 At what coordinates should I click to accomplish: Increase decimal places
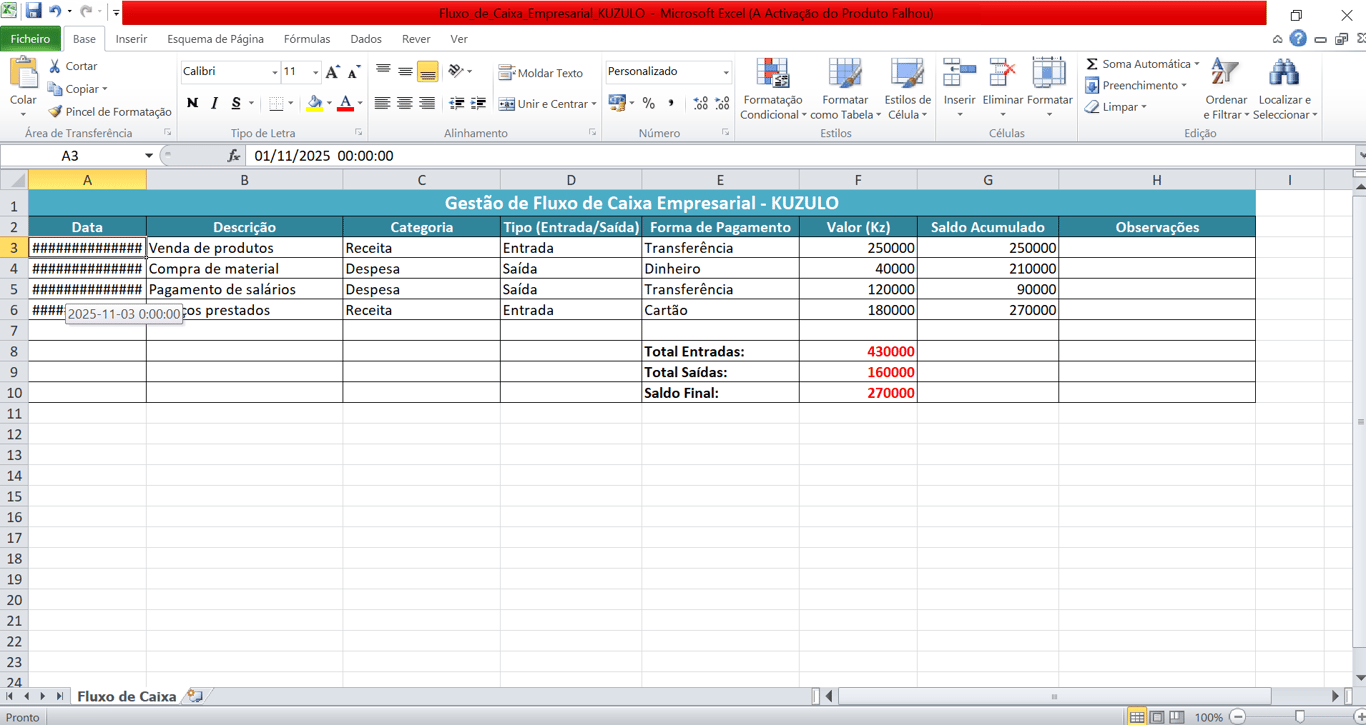tap(700, 103)
